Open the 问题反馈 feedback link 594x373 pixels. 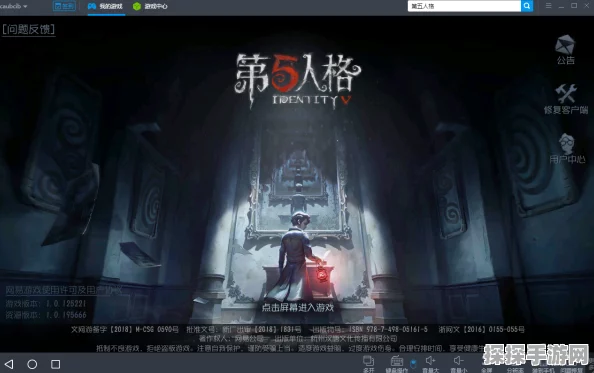tap(29, 29)
